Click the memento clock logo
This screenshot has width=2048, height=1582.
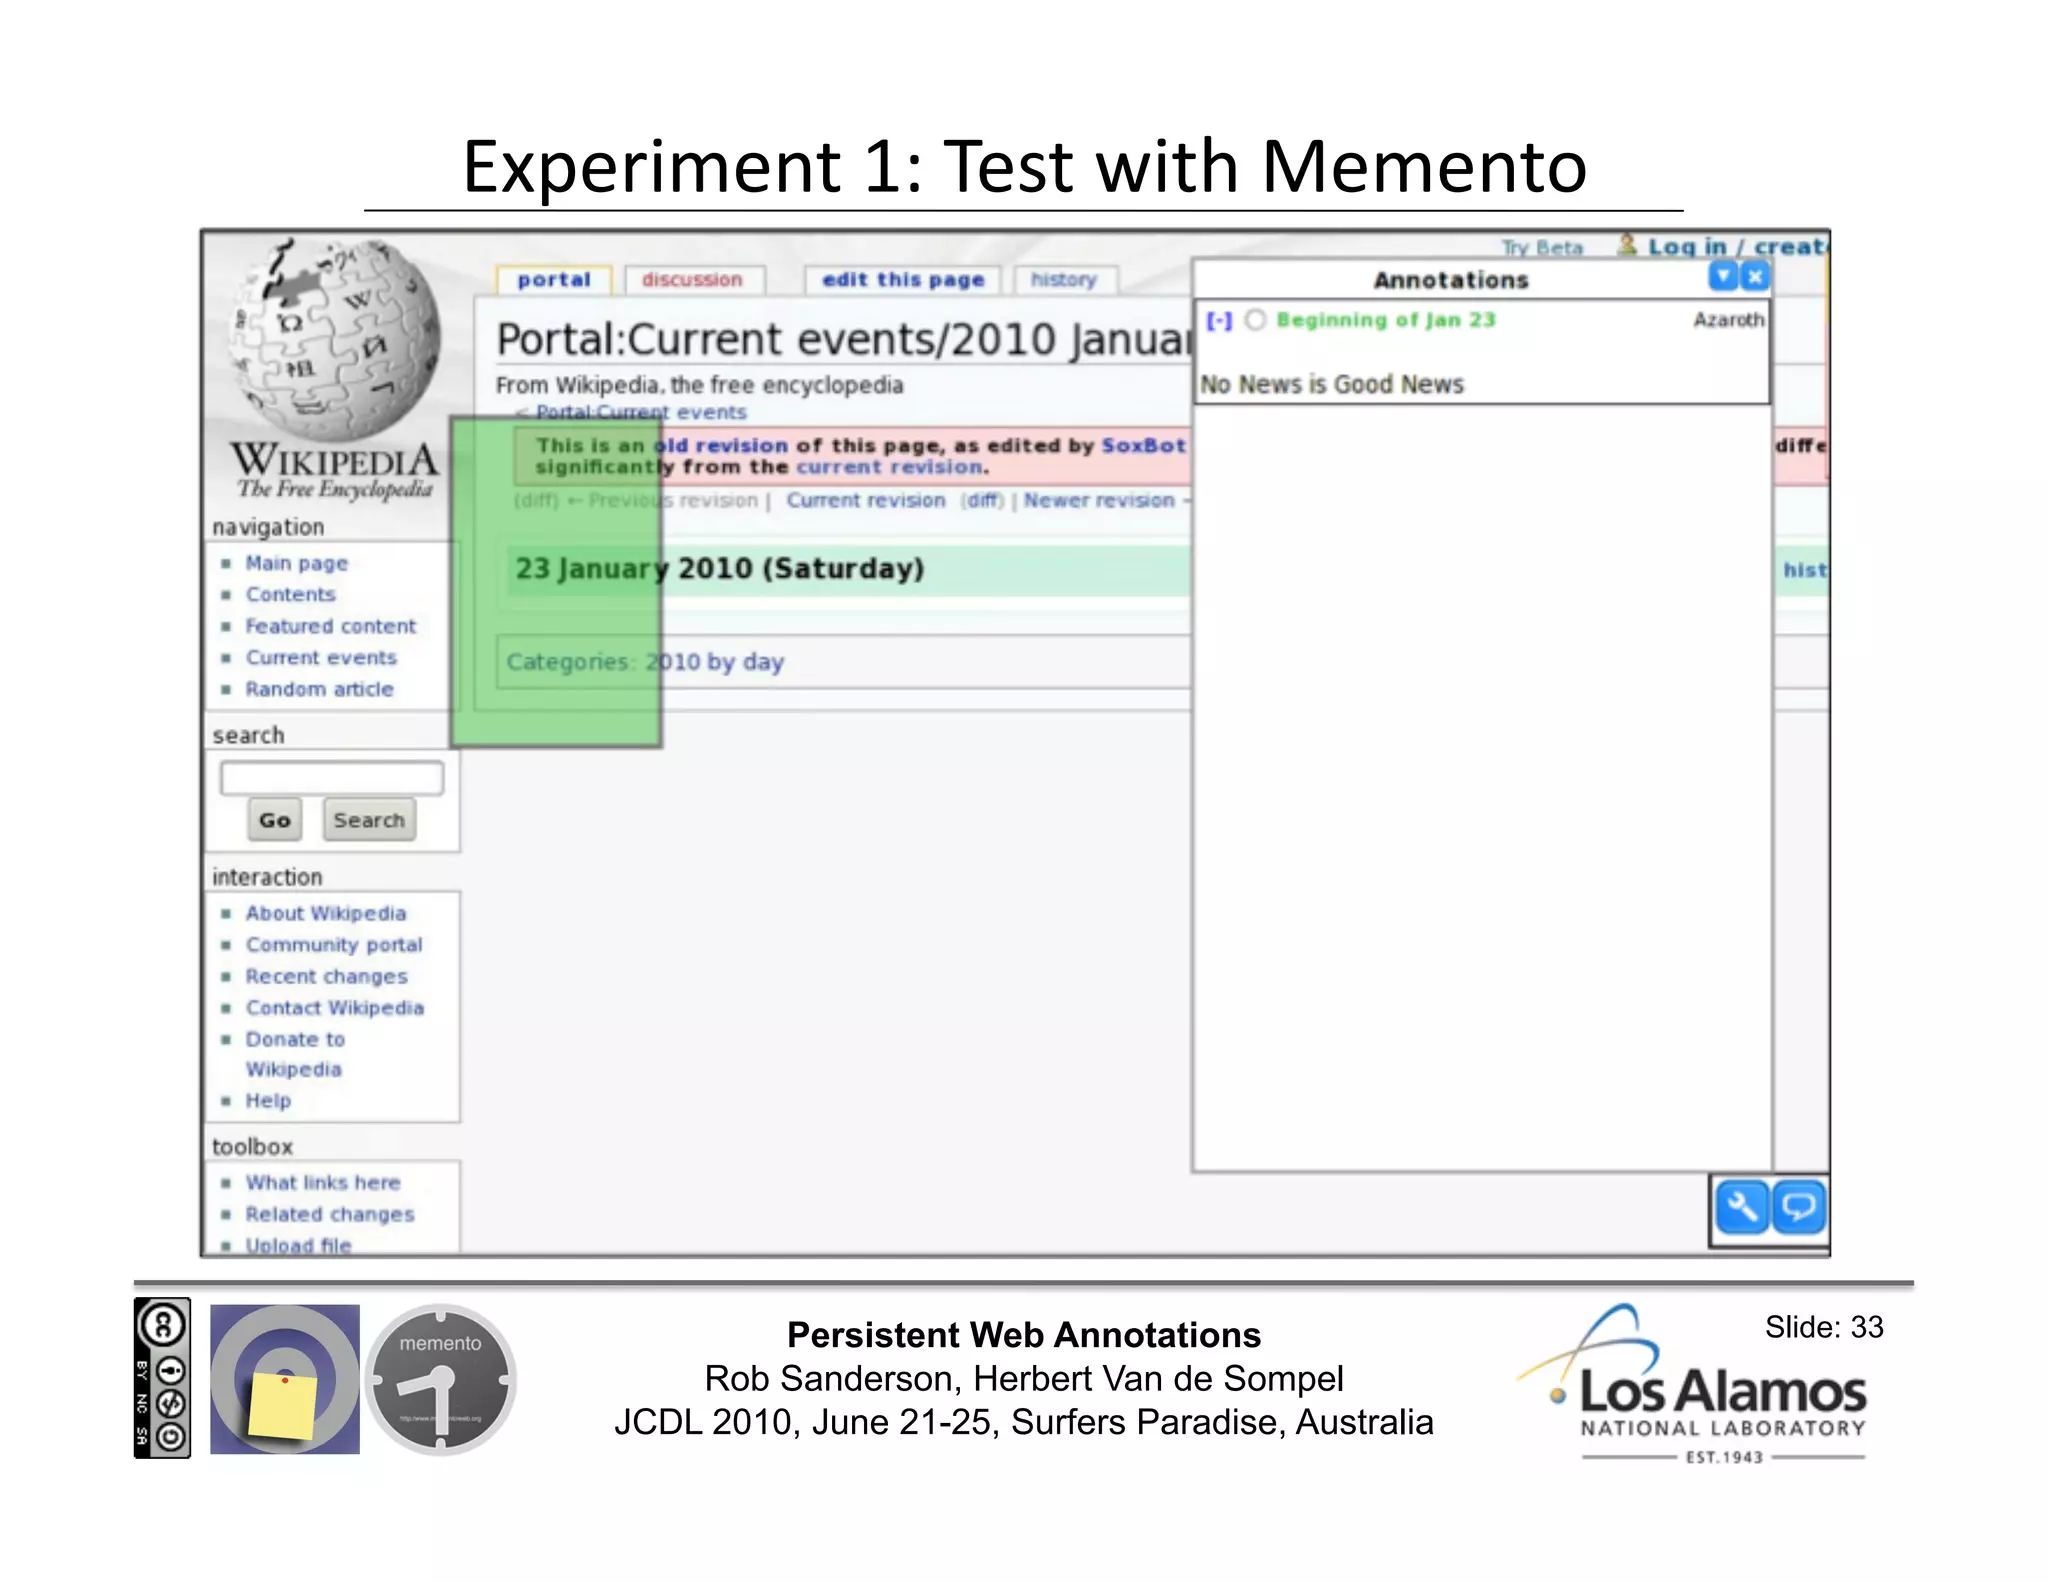(x=441, y=1379)
